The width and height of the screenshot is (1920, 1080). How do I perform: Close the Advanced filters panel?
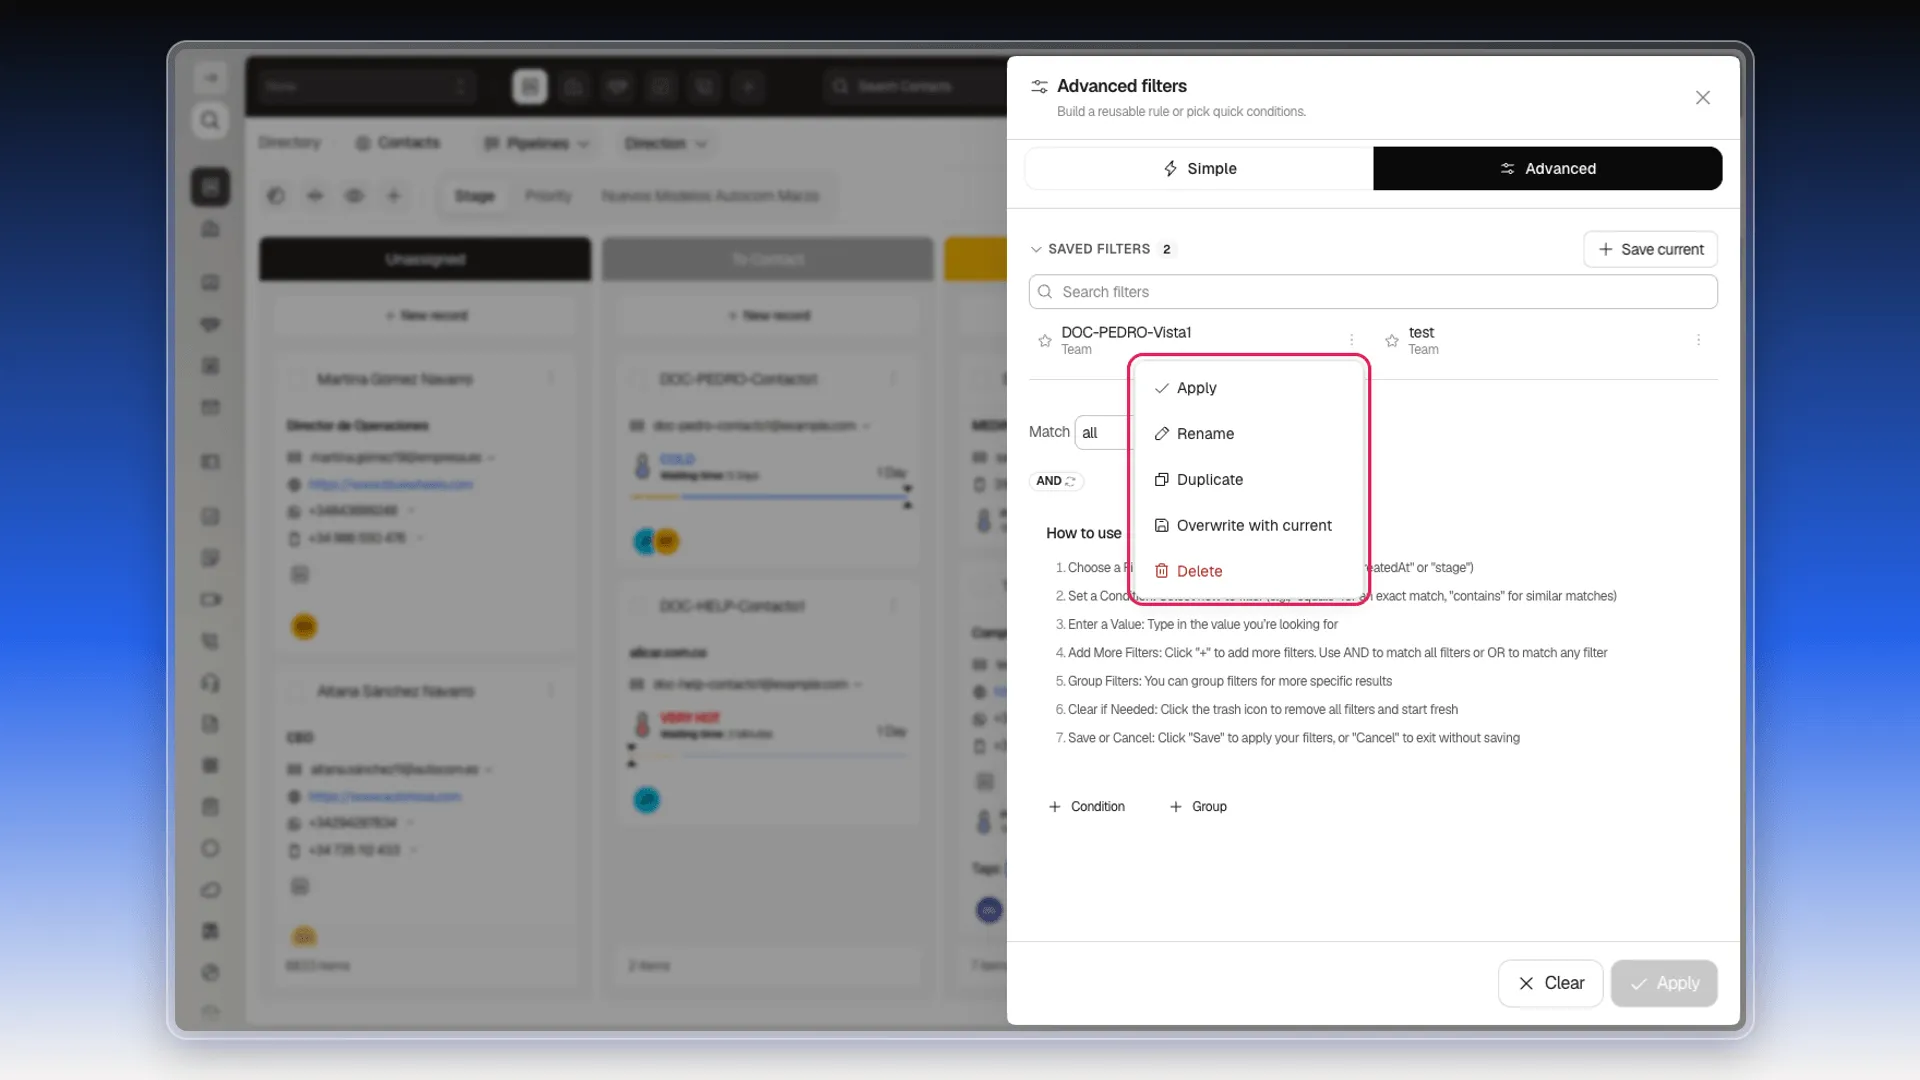[1702, 98]
